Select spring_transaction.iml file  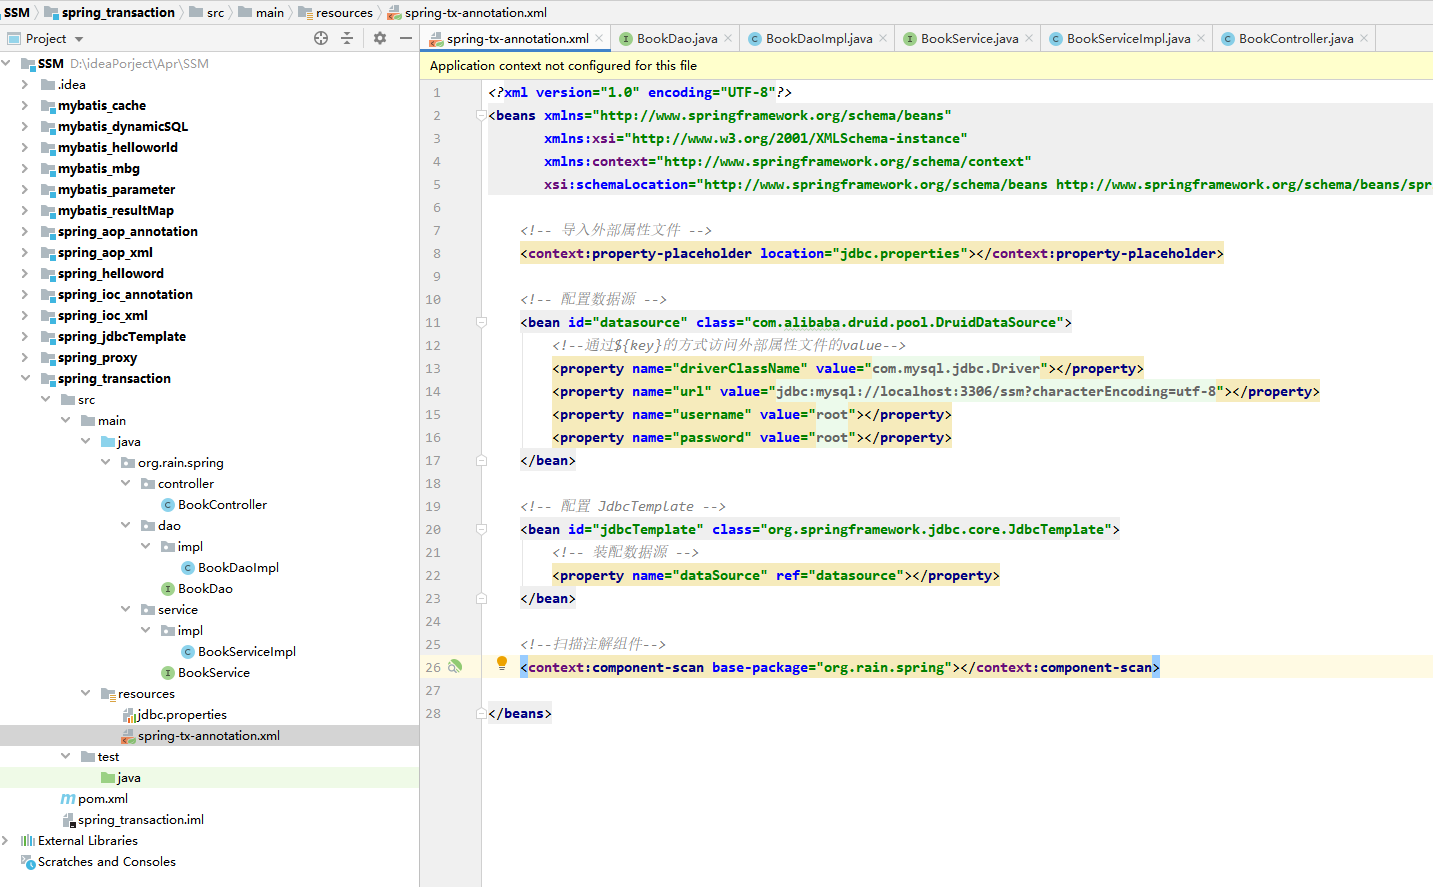coord(141,819)
